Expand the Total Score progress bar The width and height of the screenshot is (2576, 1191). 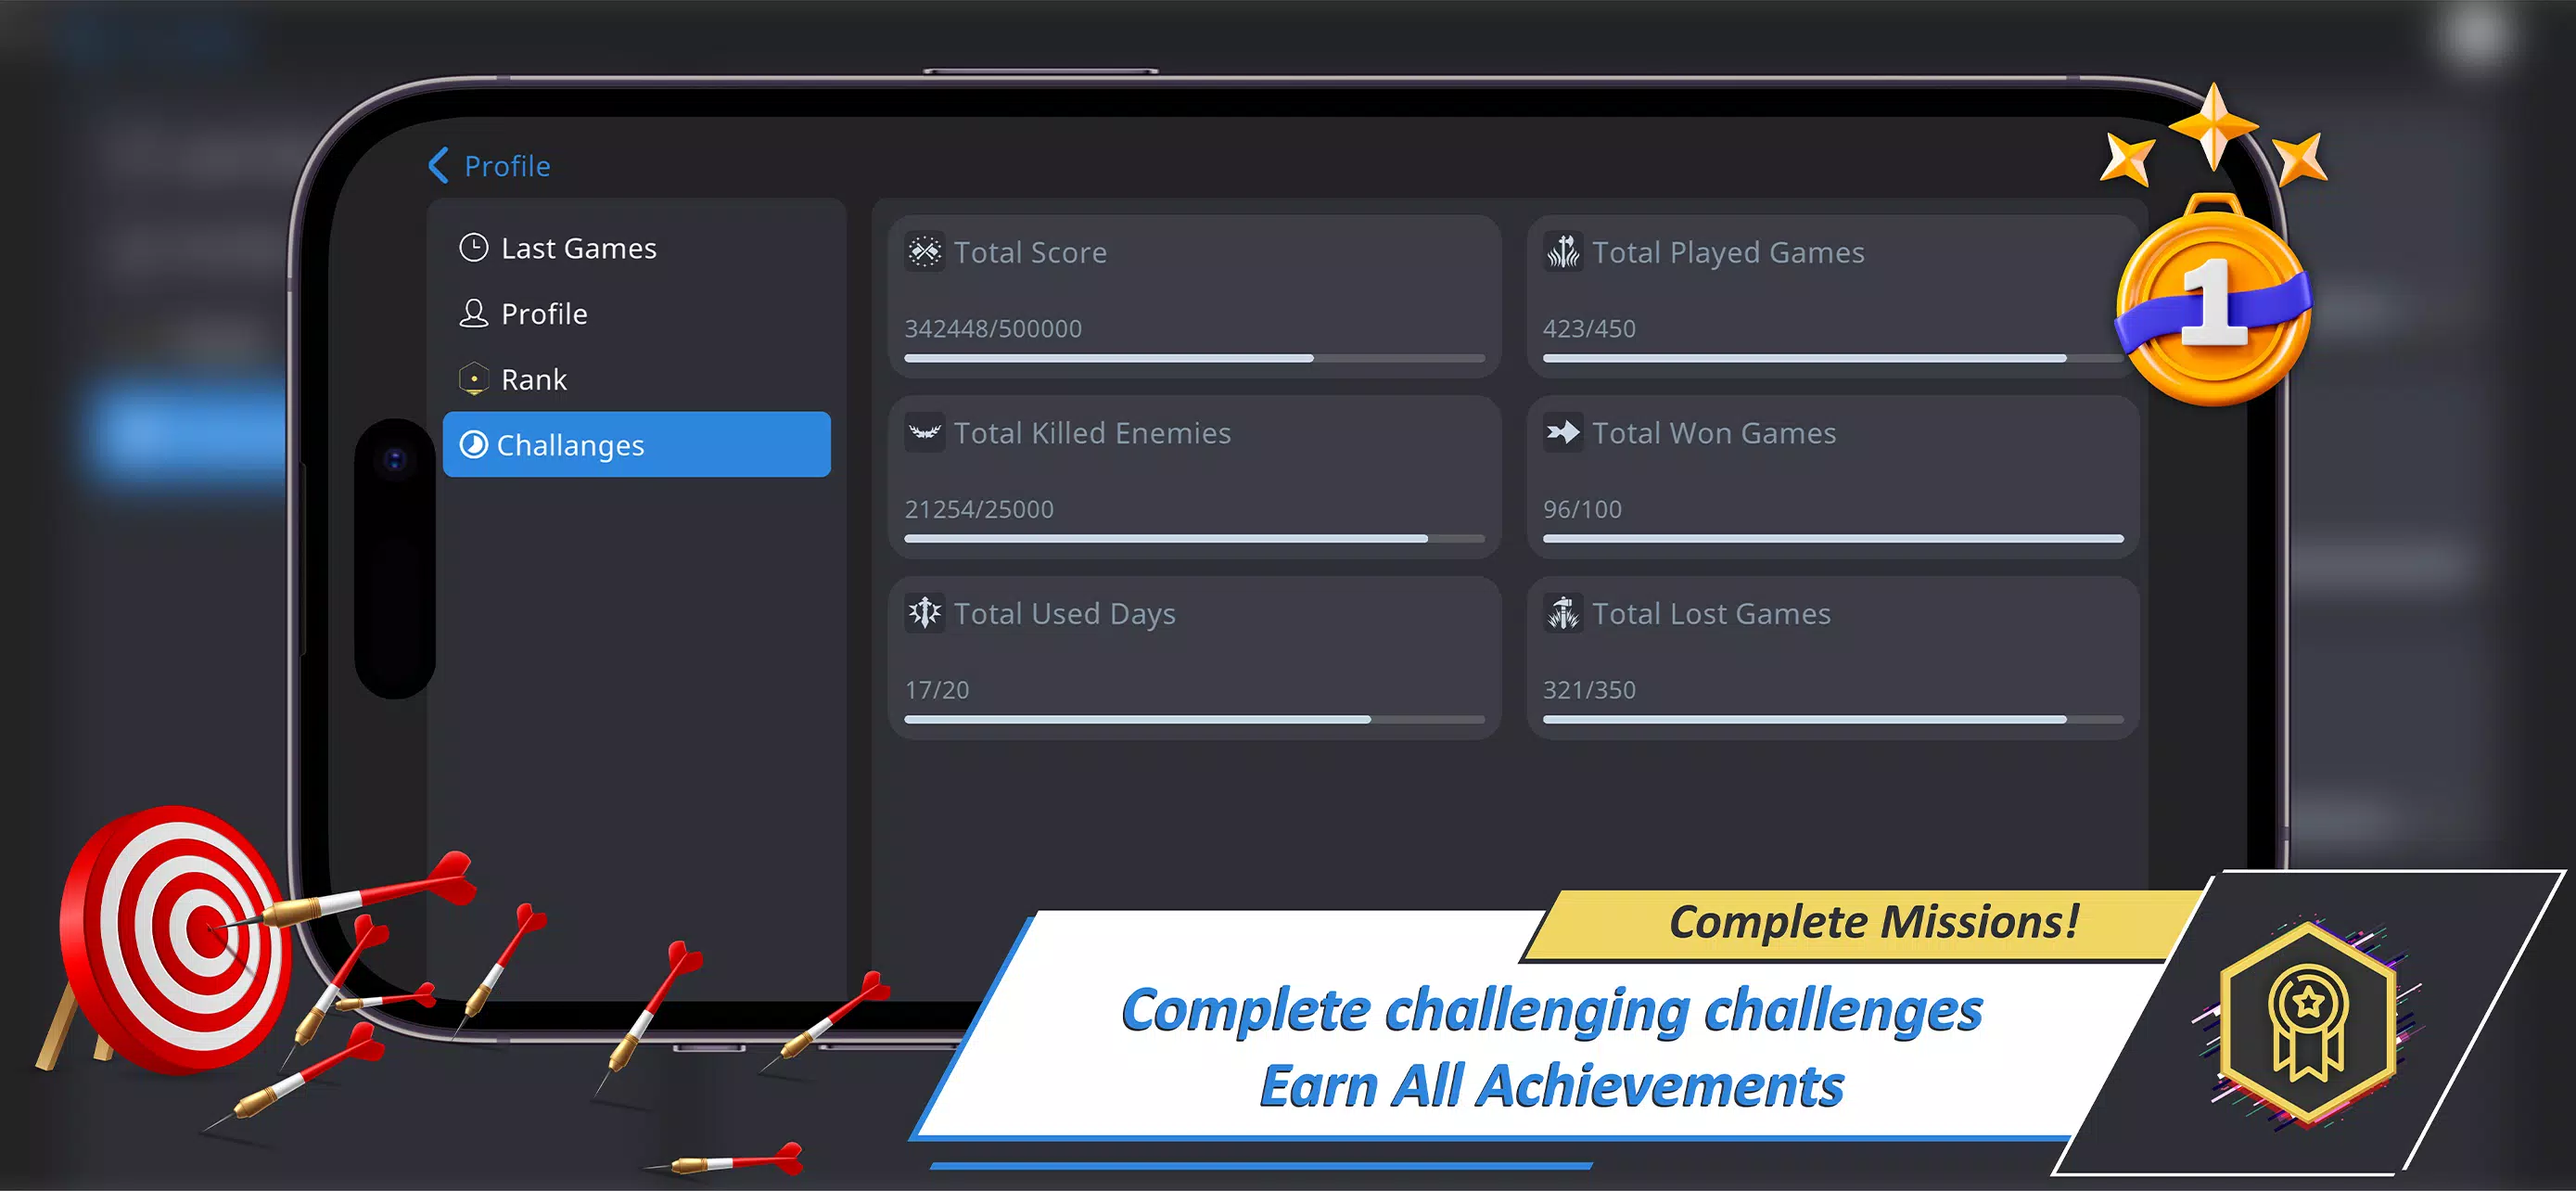(1194, 360)
